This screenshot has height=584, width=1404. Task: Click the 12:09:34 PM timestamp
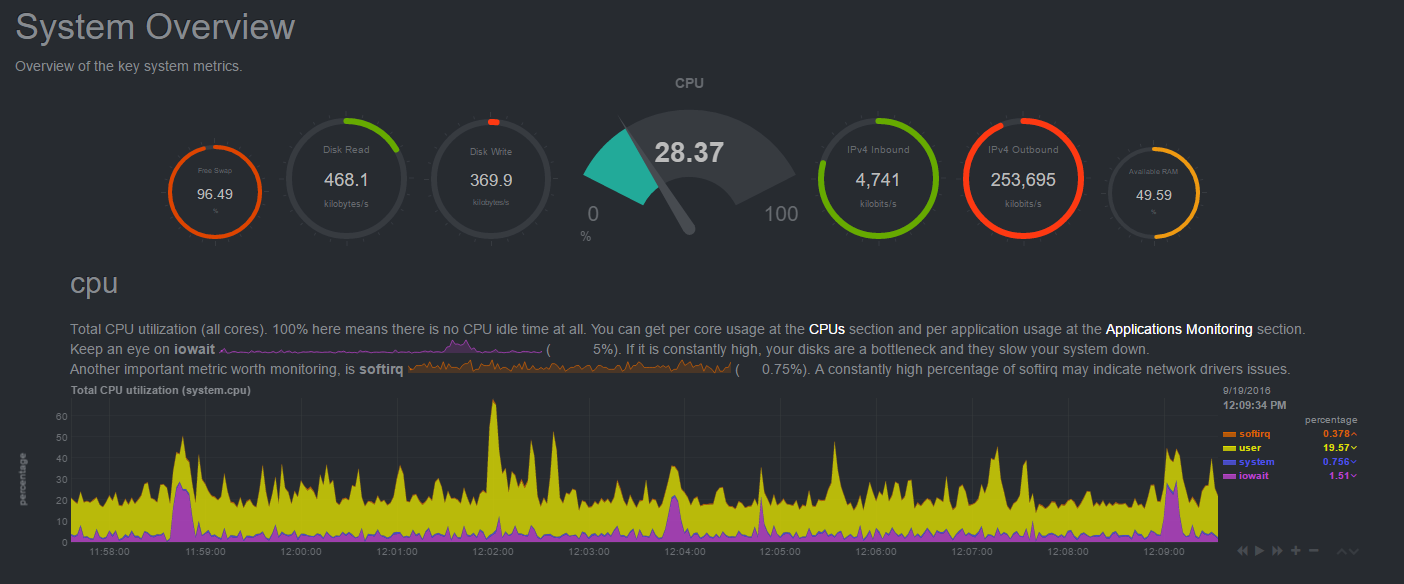[x=1255, y=406]
